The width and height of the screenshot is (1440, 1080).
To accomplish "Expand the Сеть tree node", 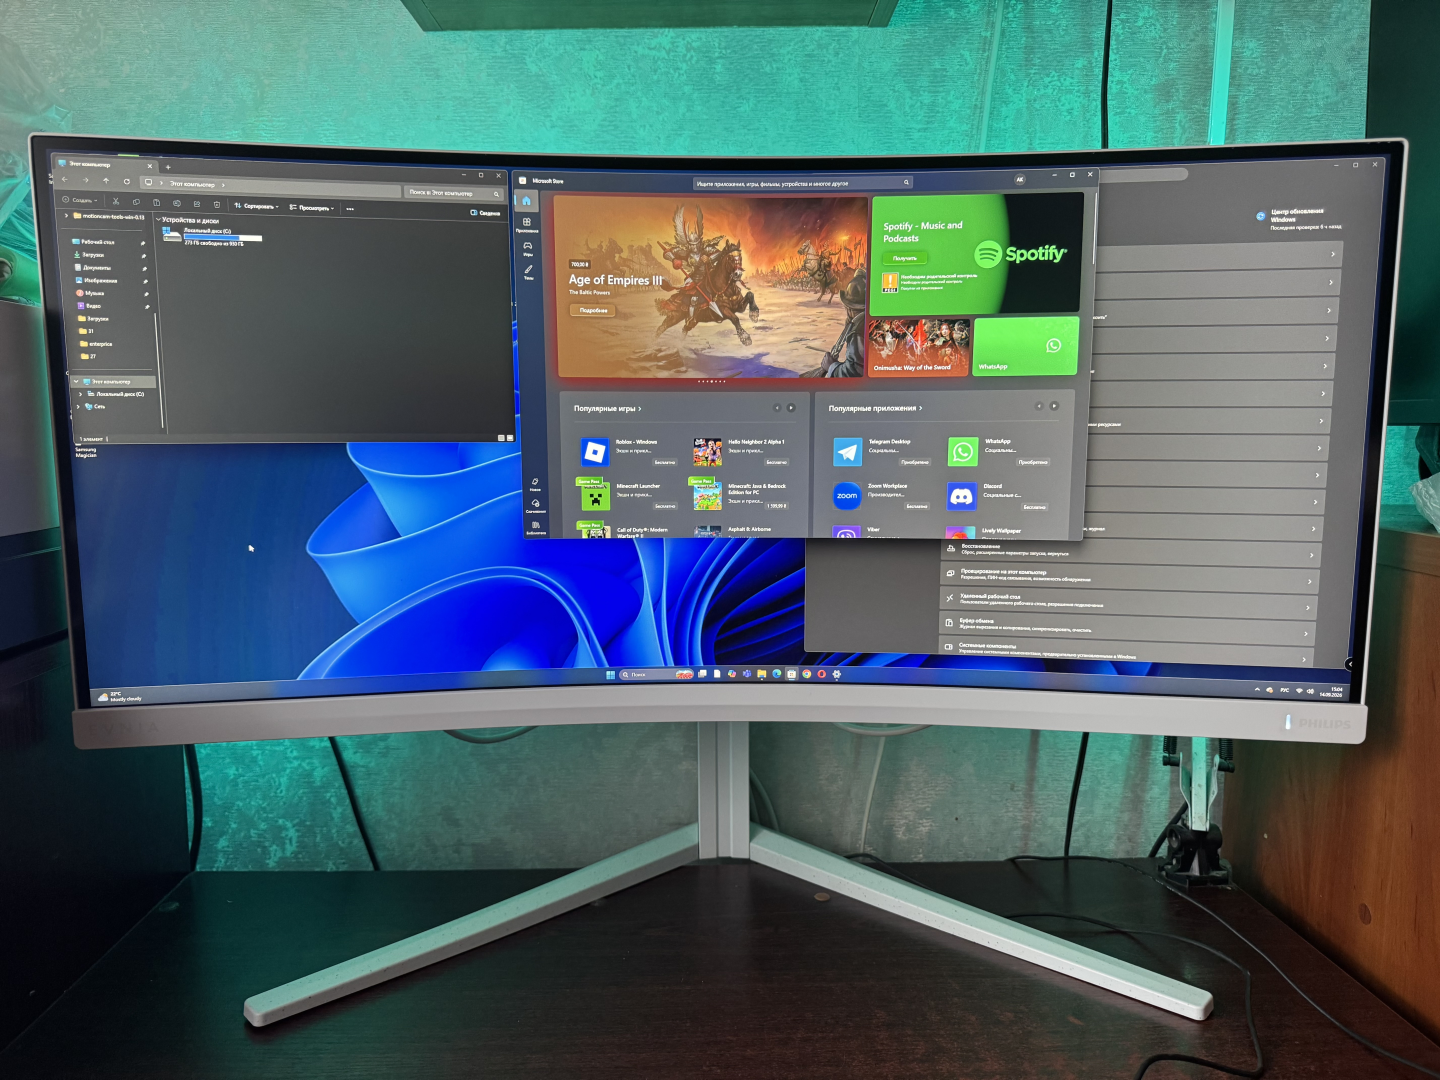I will (x=78, y=406).
